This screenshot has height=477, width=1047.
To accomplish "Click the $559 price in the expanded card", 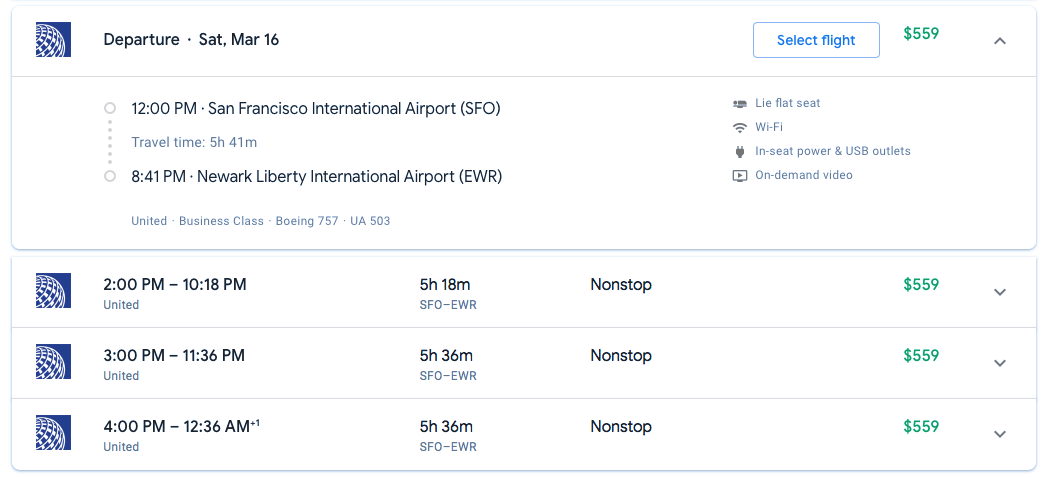I will click(921, 33).
